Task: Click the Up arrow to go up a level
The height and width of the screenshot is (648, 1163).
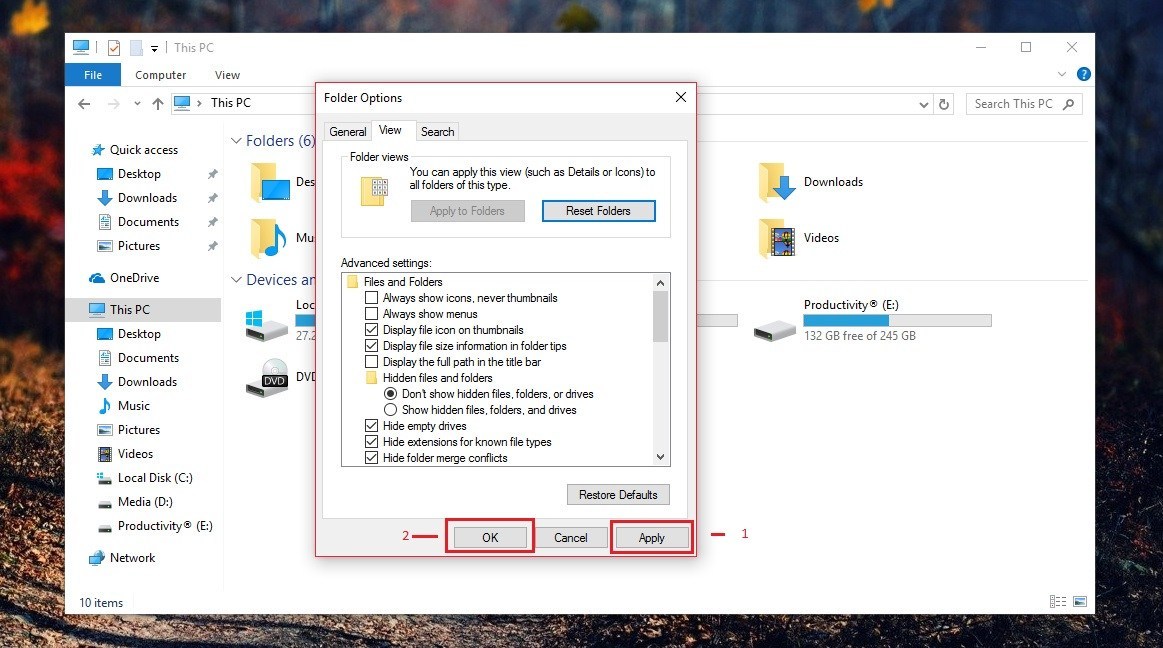Action: tap(158, 103)
